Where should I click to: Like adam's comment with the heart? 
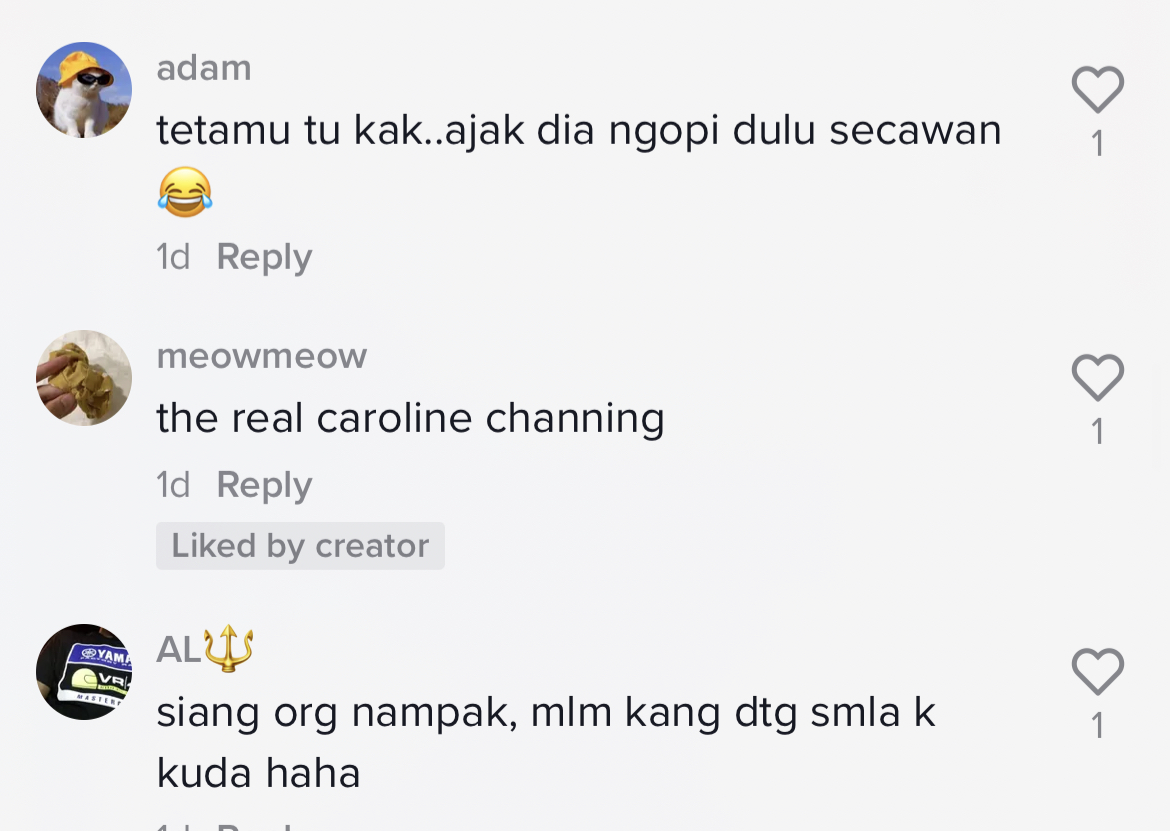(x=1097, y=90)
